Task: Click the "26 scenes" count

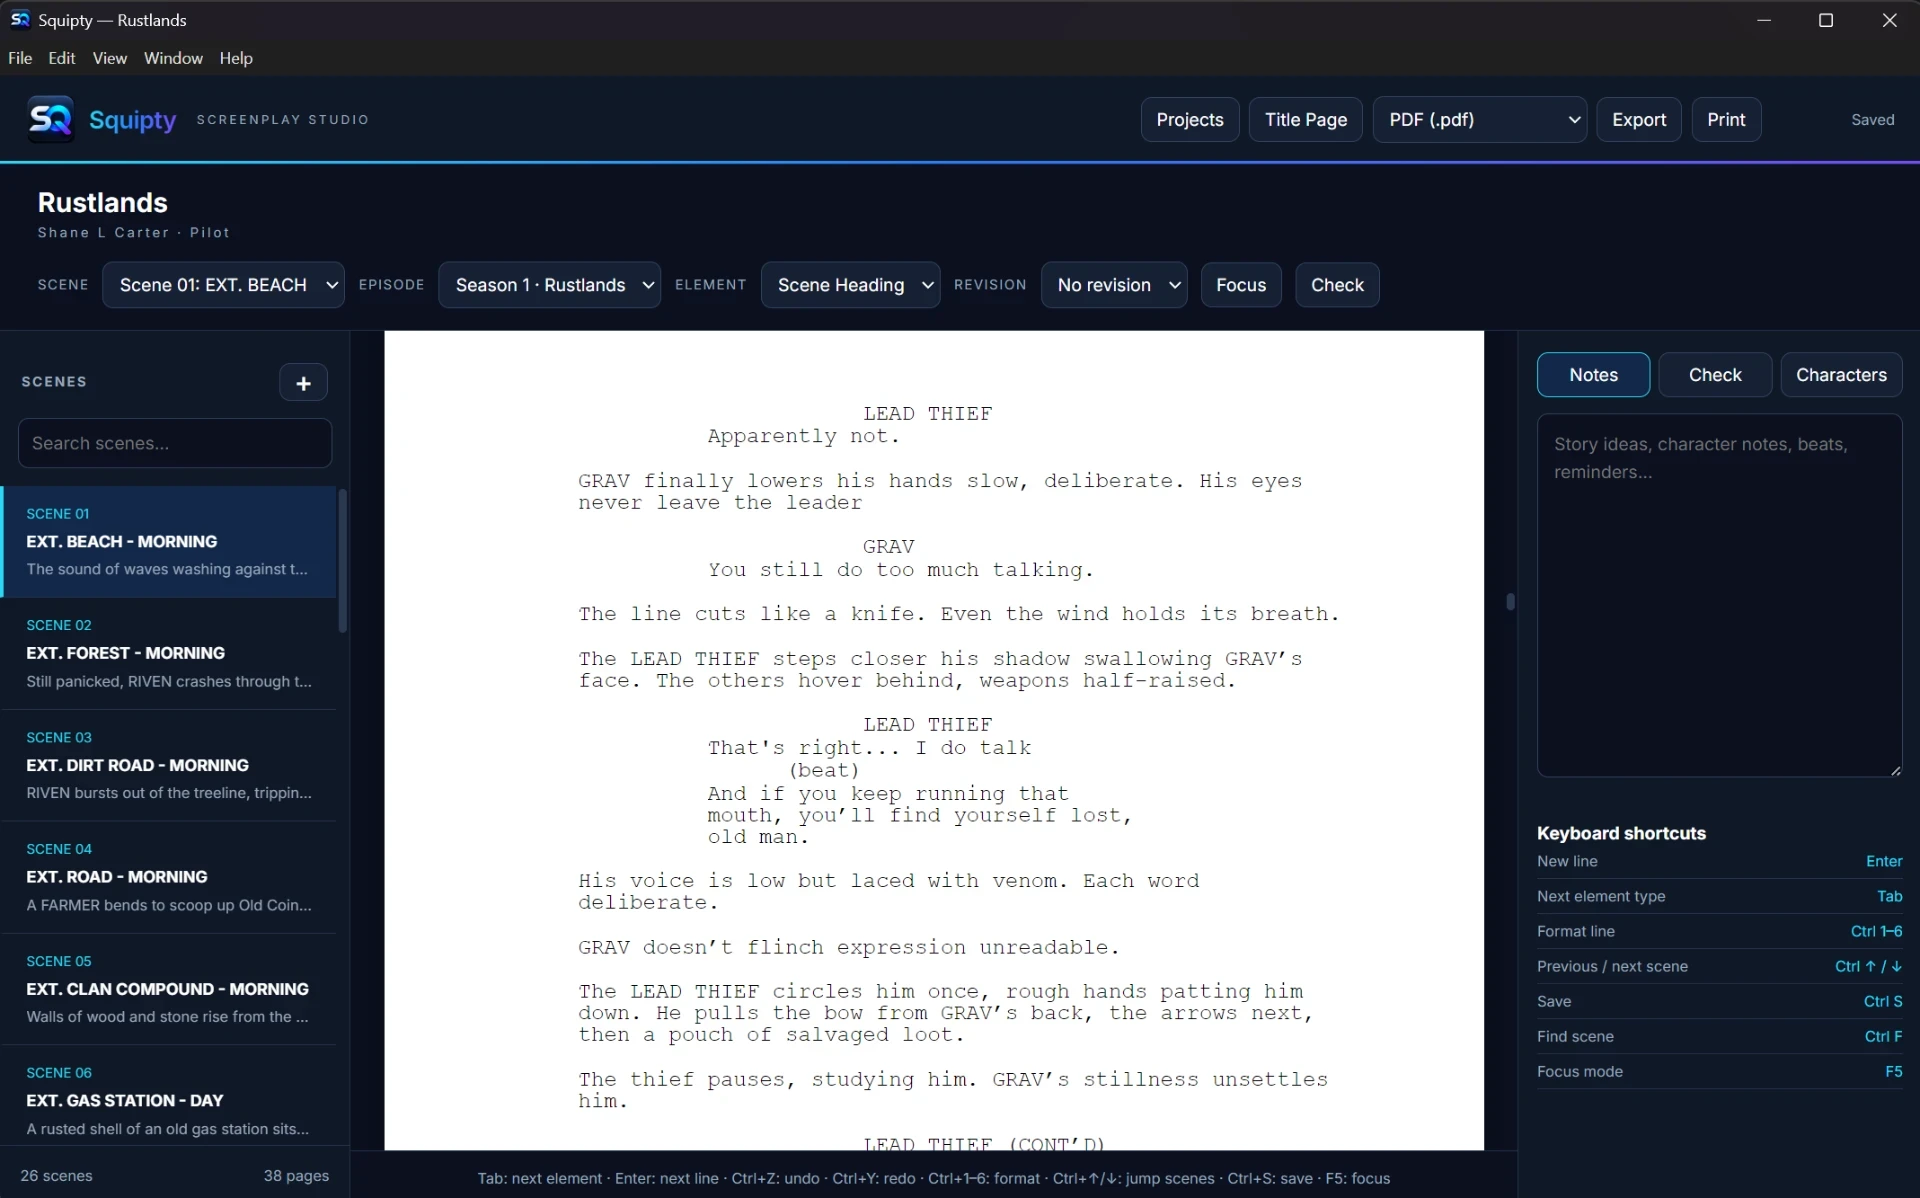Action: [57, 1176]
